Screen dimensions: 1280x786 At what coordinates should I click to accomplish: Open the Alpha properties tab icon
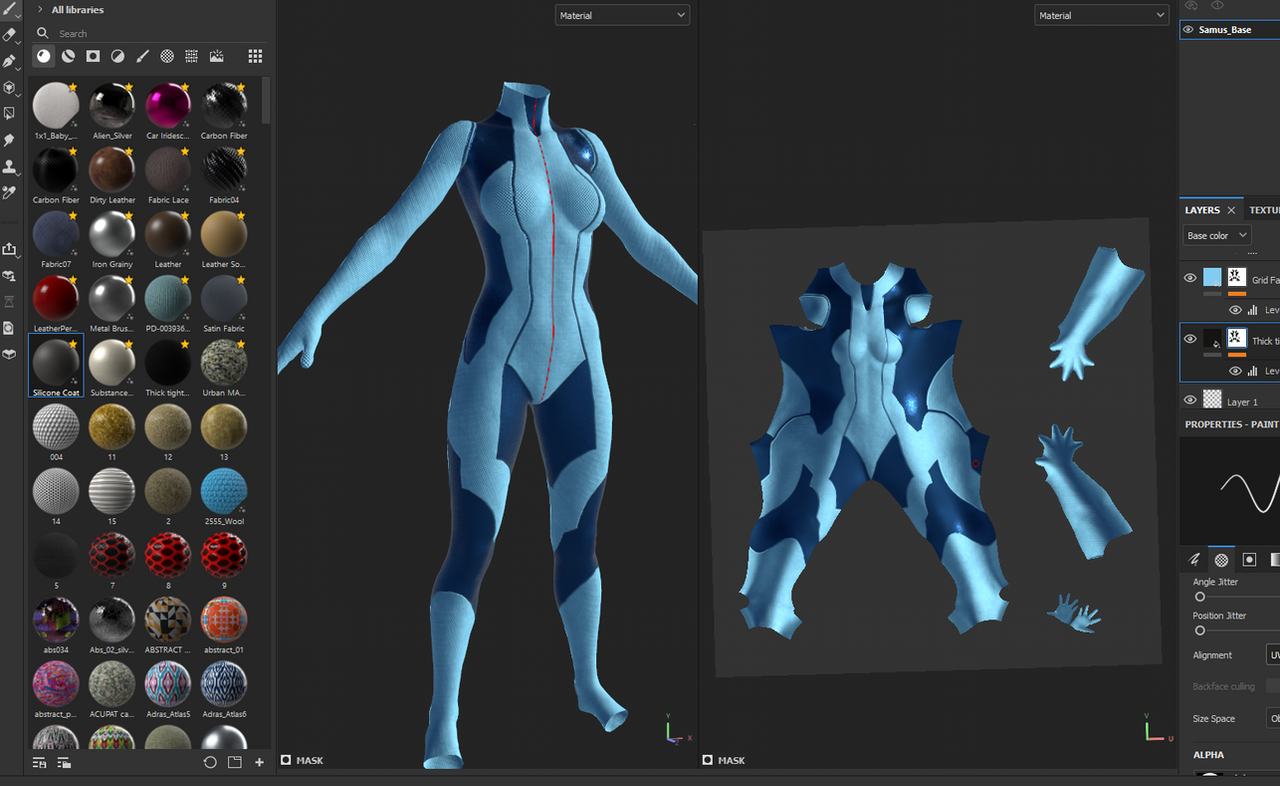(x=1221, y=560)
